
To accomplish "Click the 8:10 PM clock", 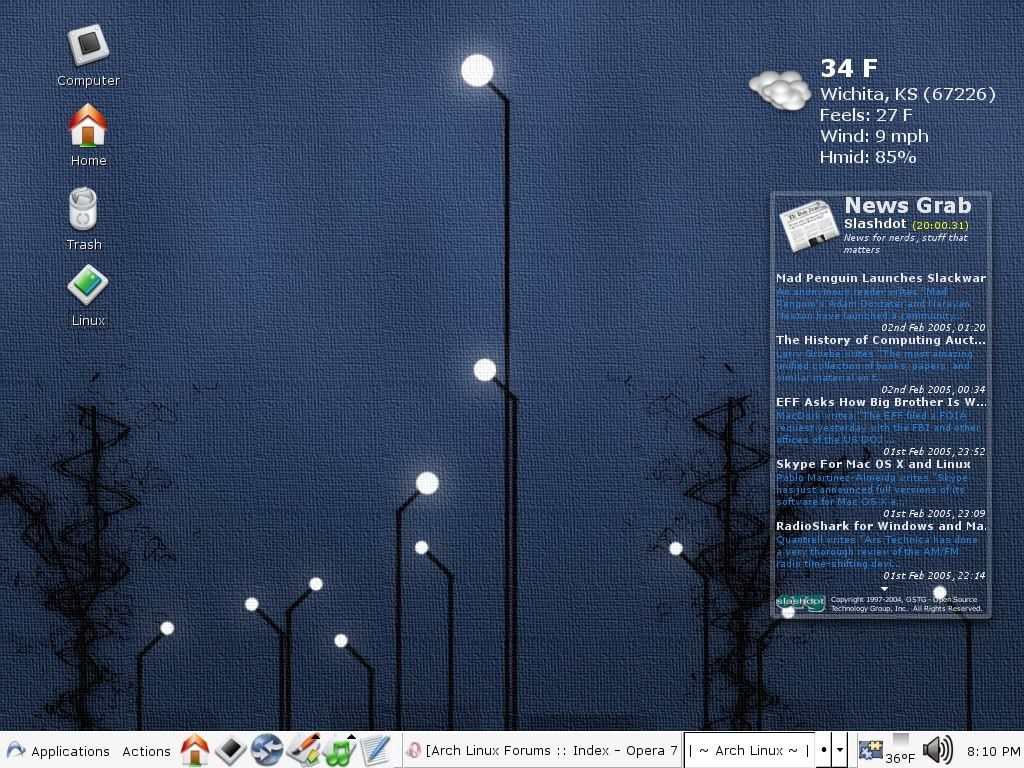I will [x=993, y=752].
